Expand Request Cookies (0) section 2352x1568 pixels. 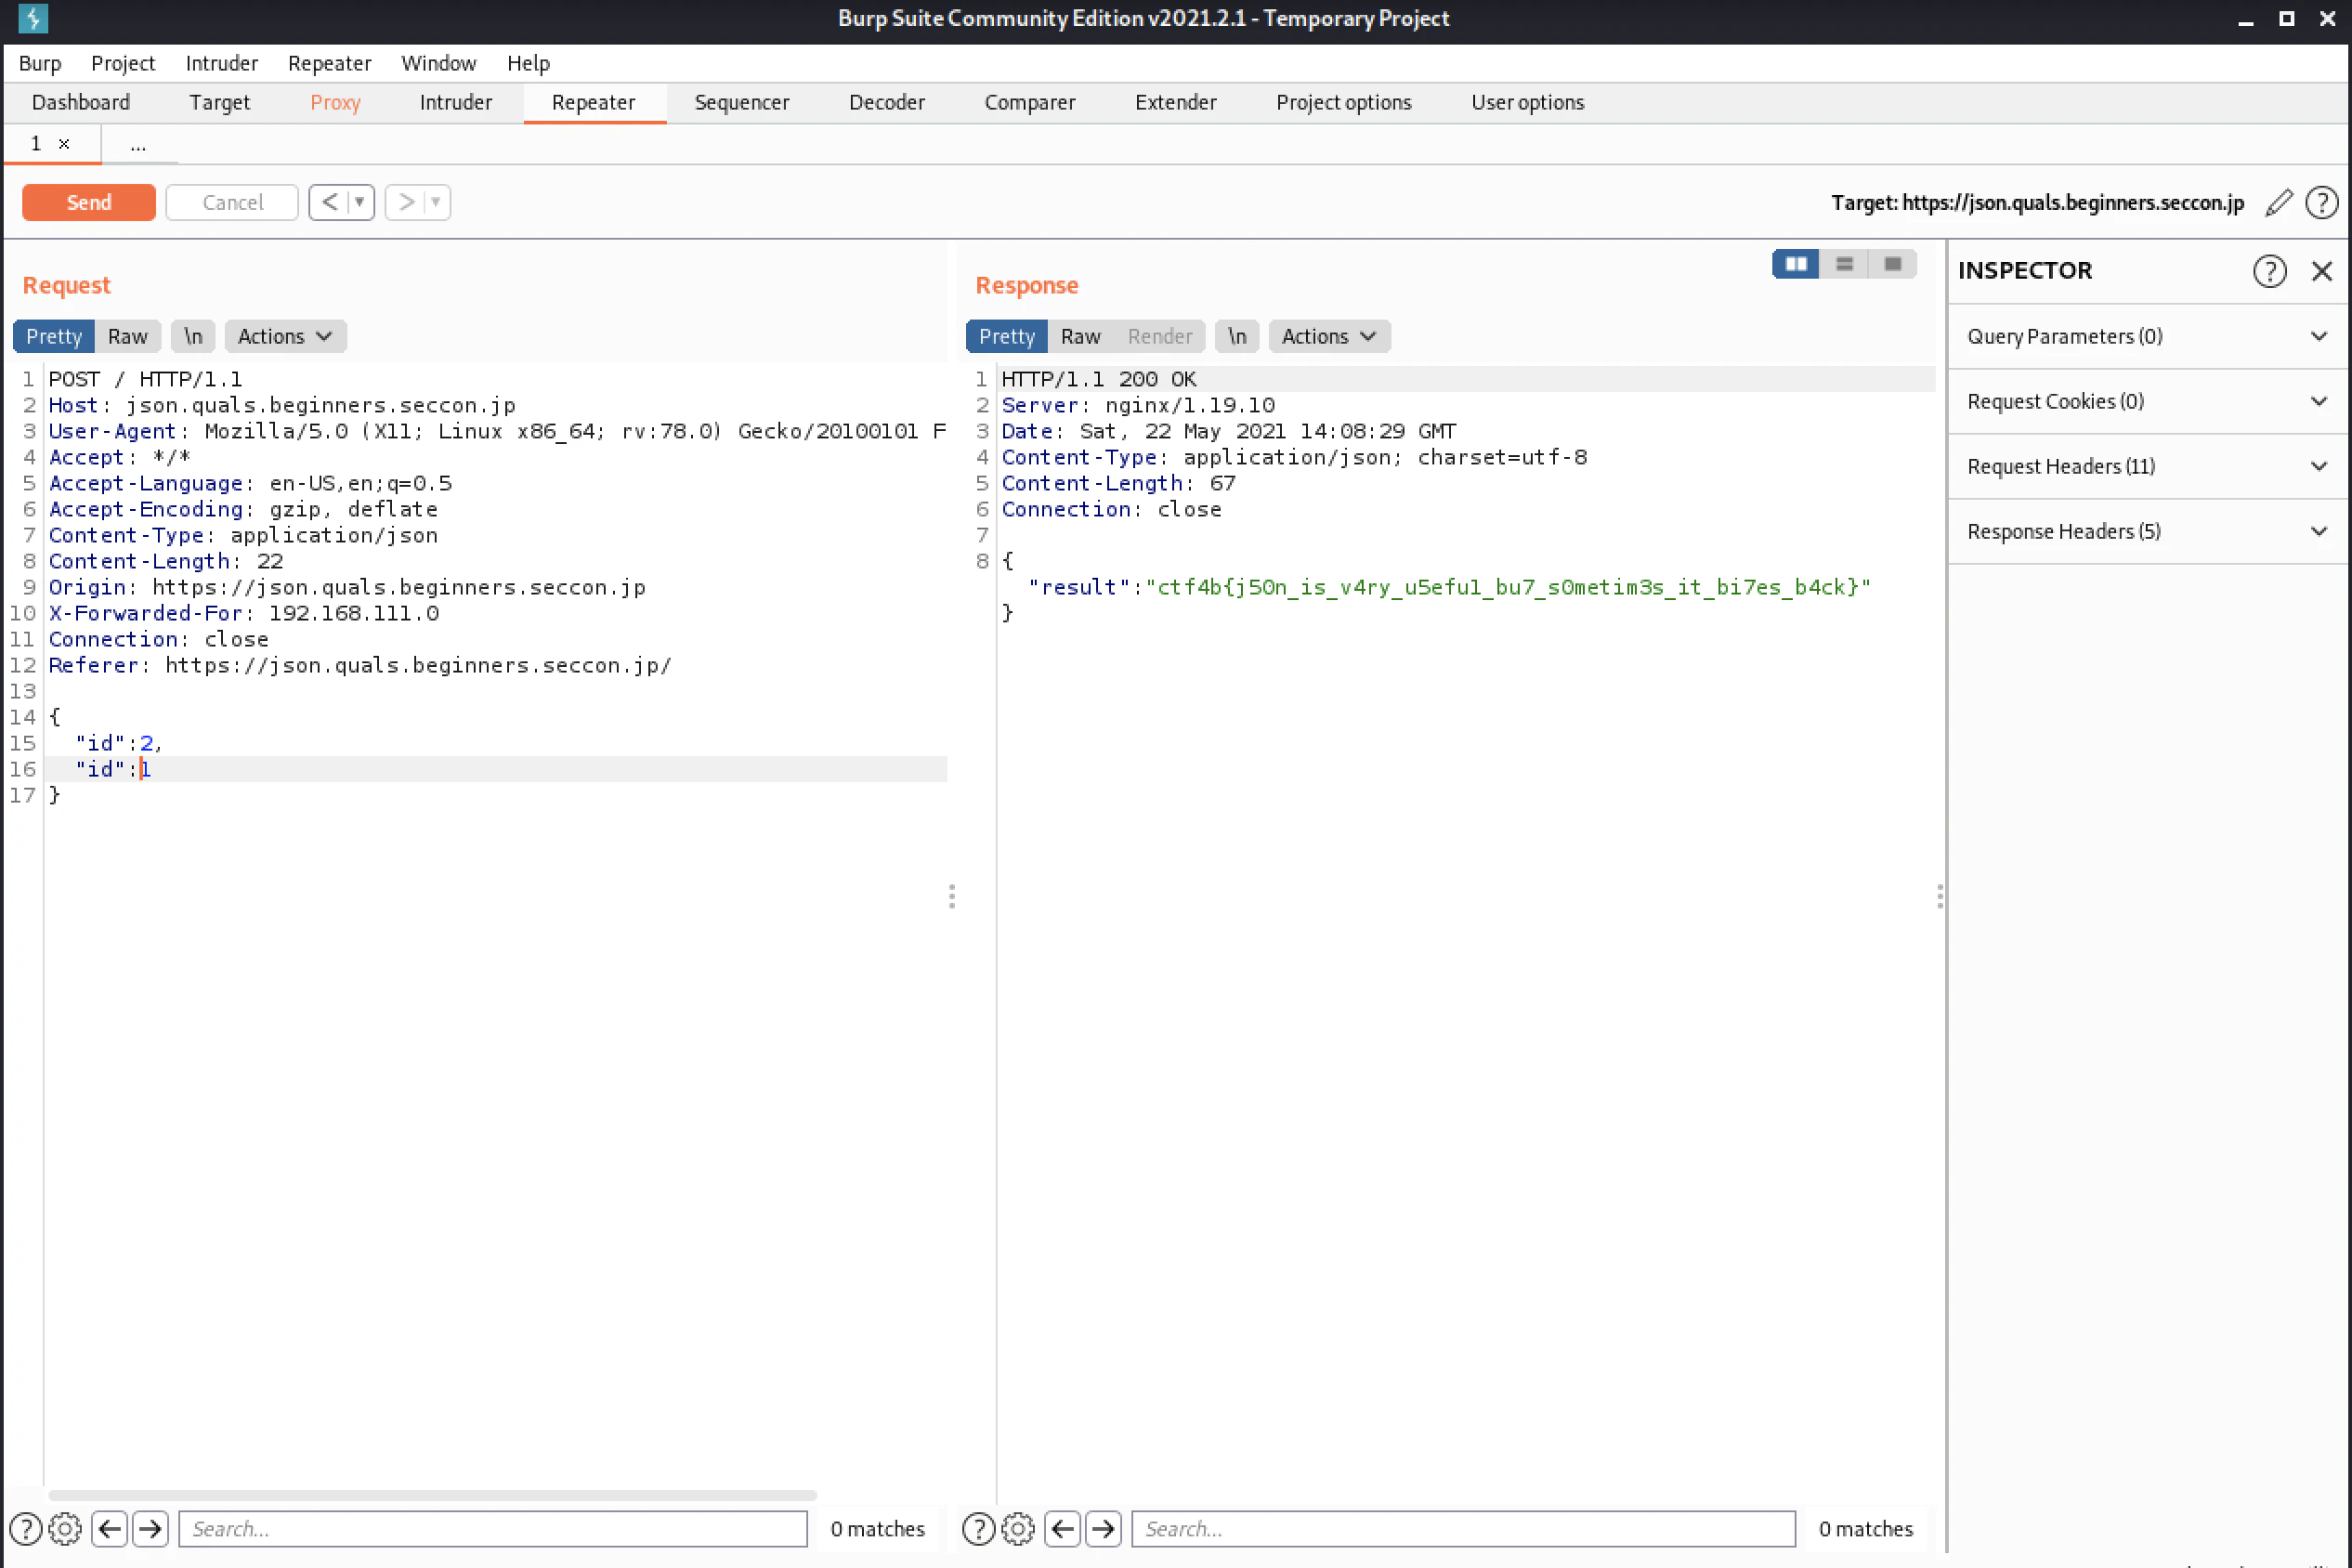point(2148,402)
